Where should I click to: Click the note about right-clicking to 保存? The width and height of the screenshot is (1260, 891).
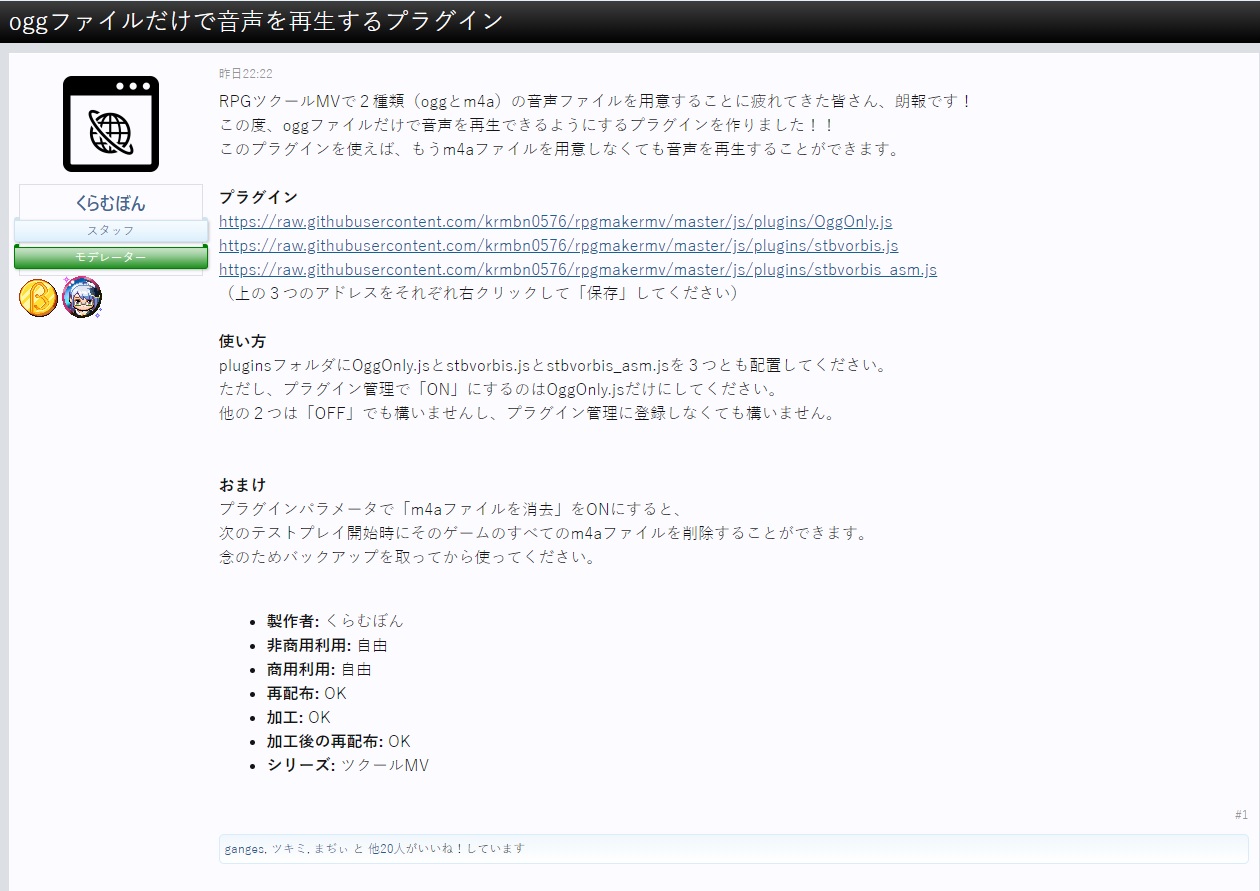pos(480,293)
